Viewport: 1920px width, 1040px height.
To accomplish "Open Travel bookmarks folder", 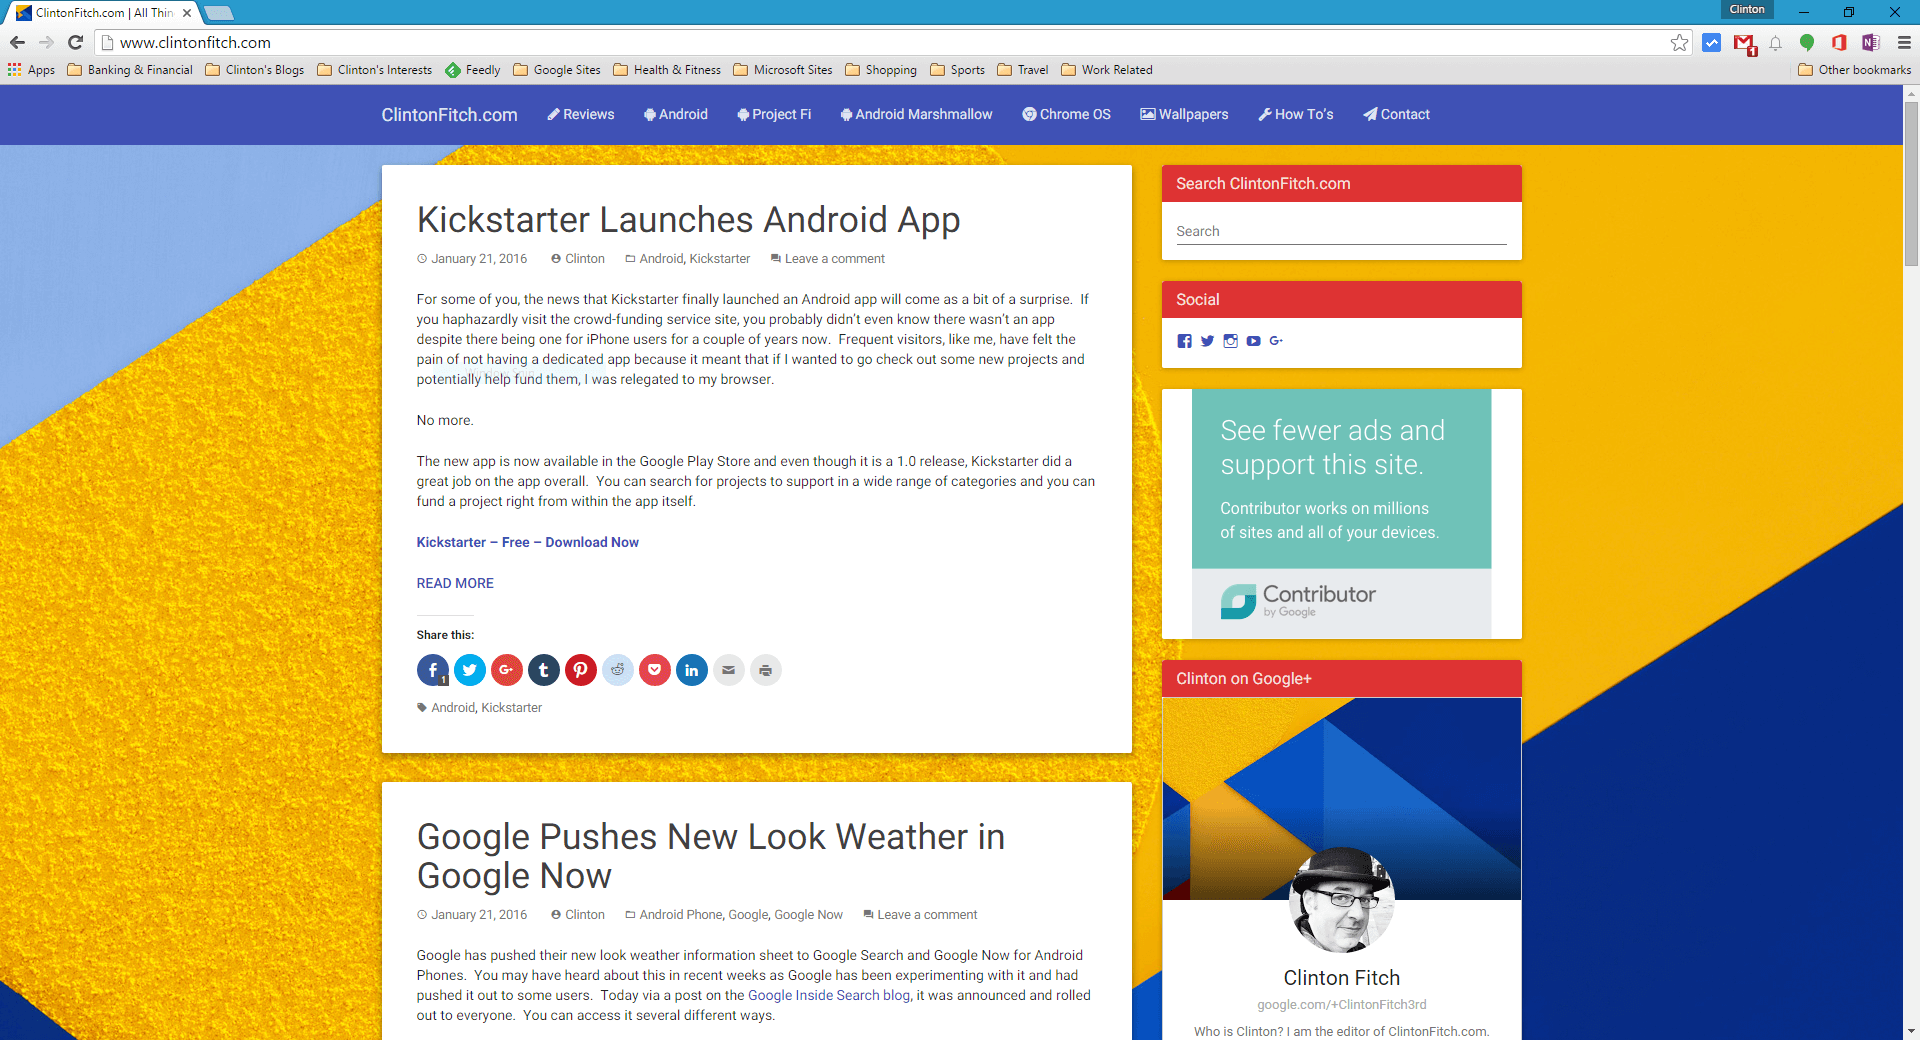I will (x=1023, y=70).
